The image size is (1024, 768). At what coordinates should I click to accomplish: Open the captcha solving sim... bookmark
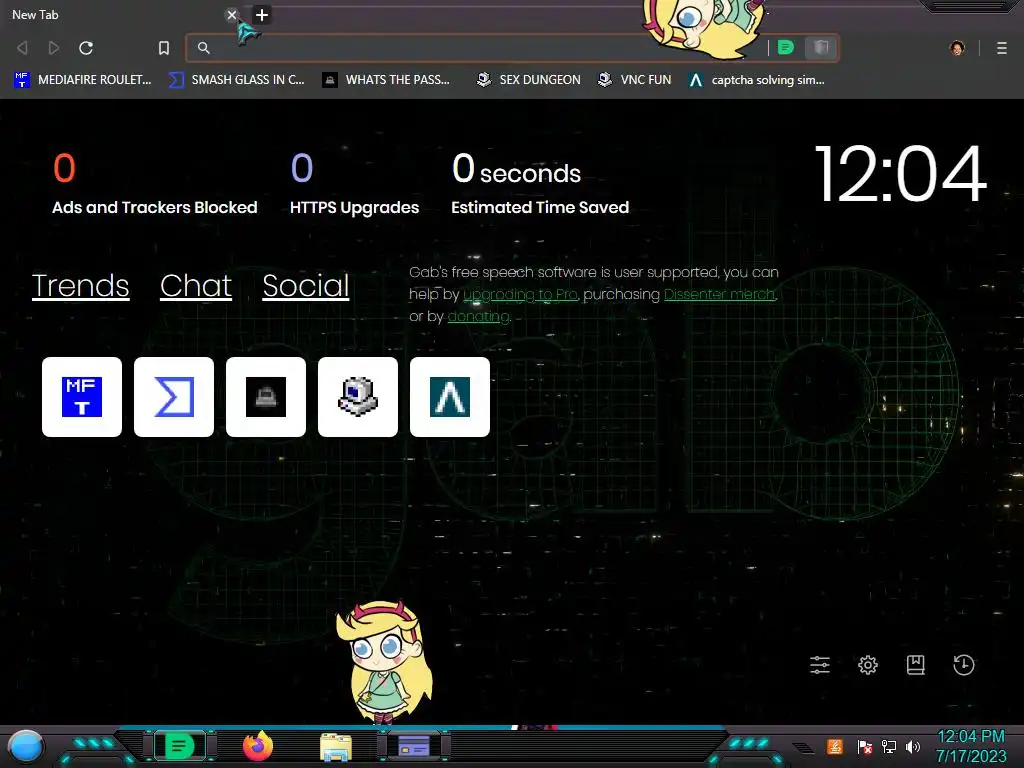756,80
